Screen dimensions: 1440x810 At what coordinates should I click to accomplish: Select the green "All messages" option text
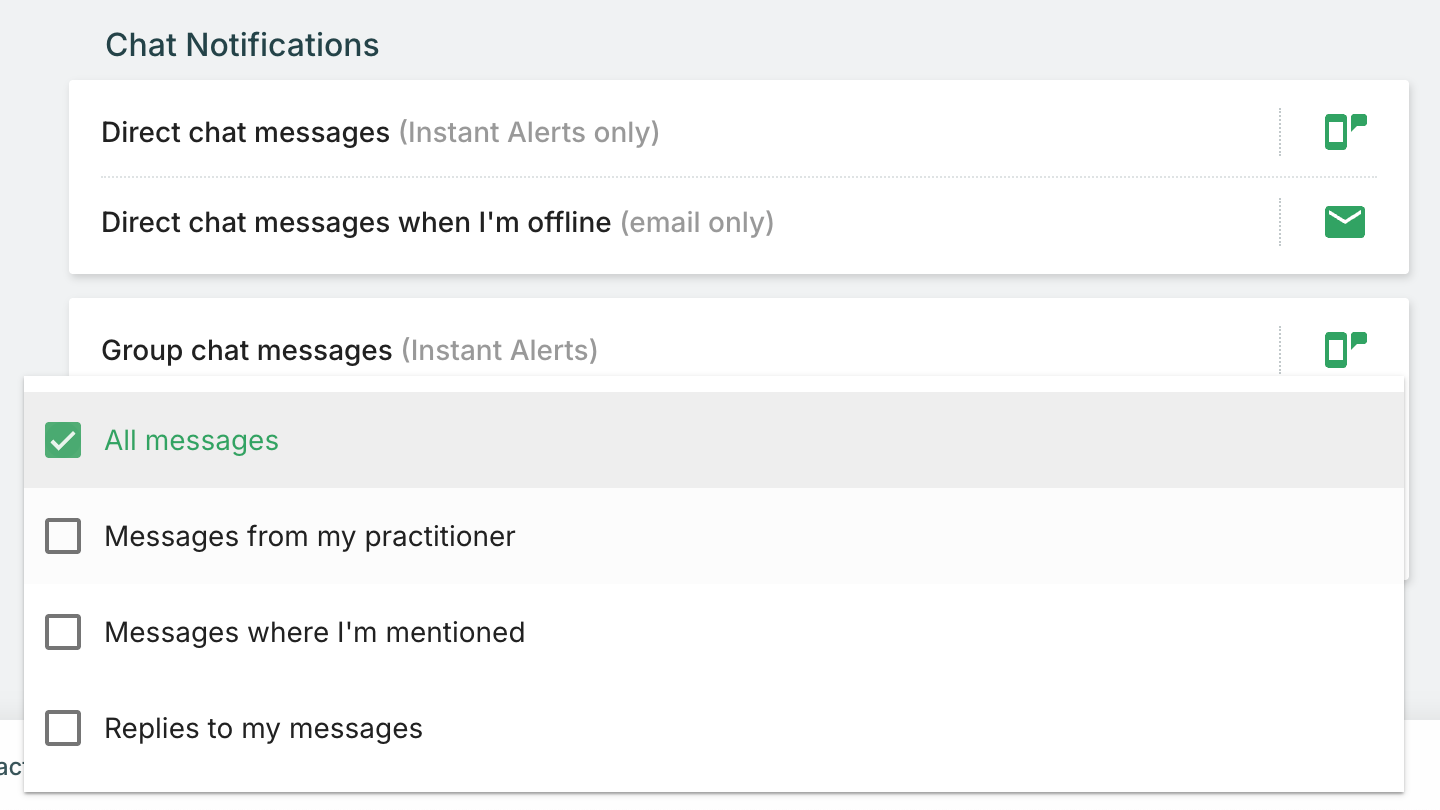point(191,440)
